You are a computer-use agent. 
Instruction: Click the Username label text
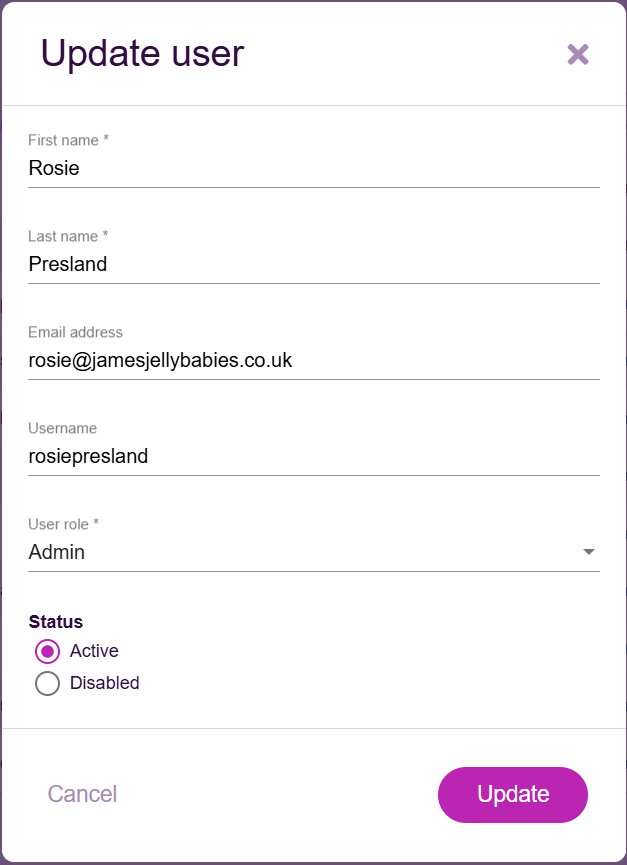tap(62, 428)
